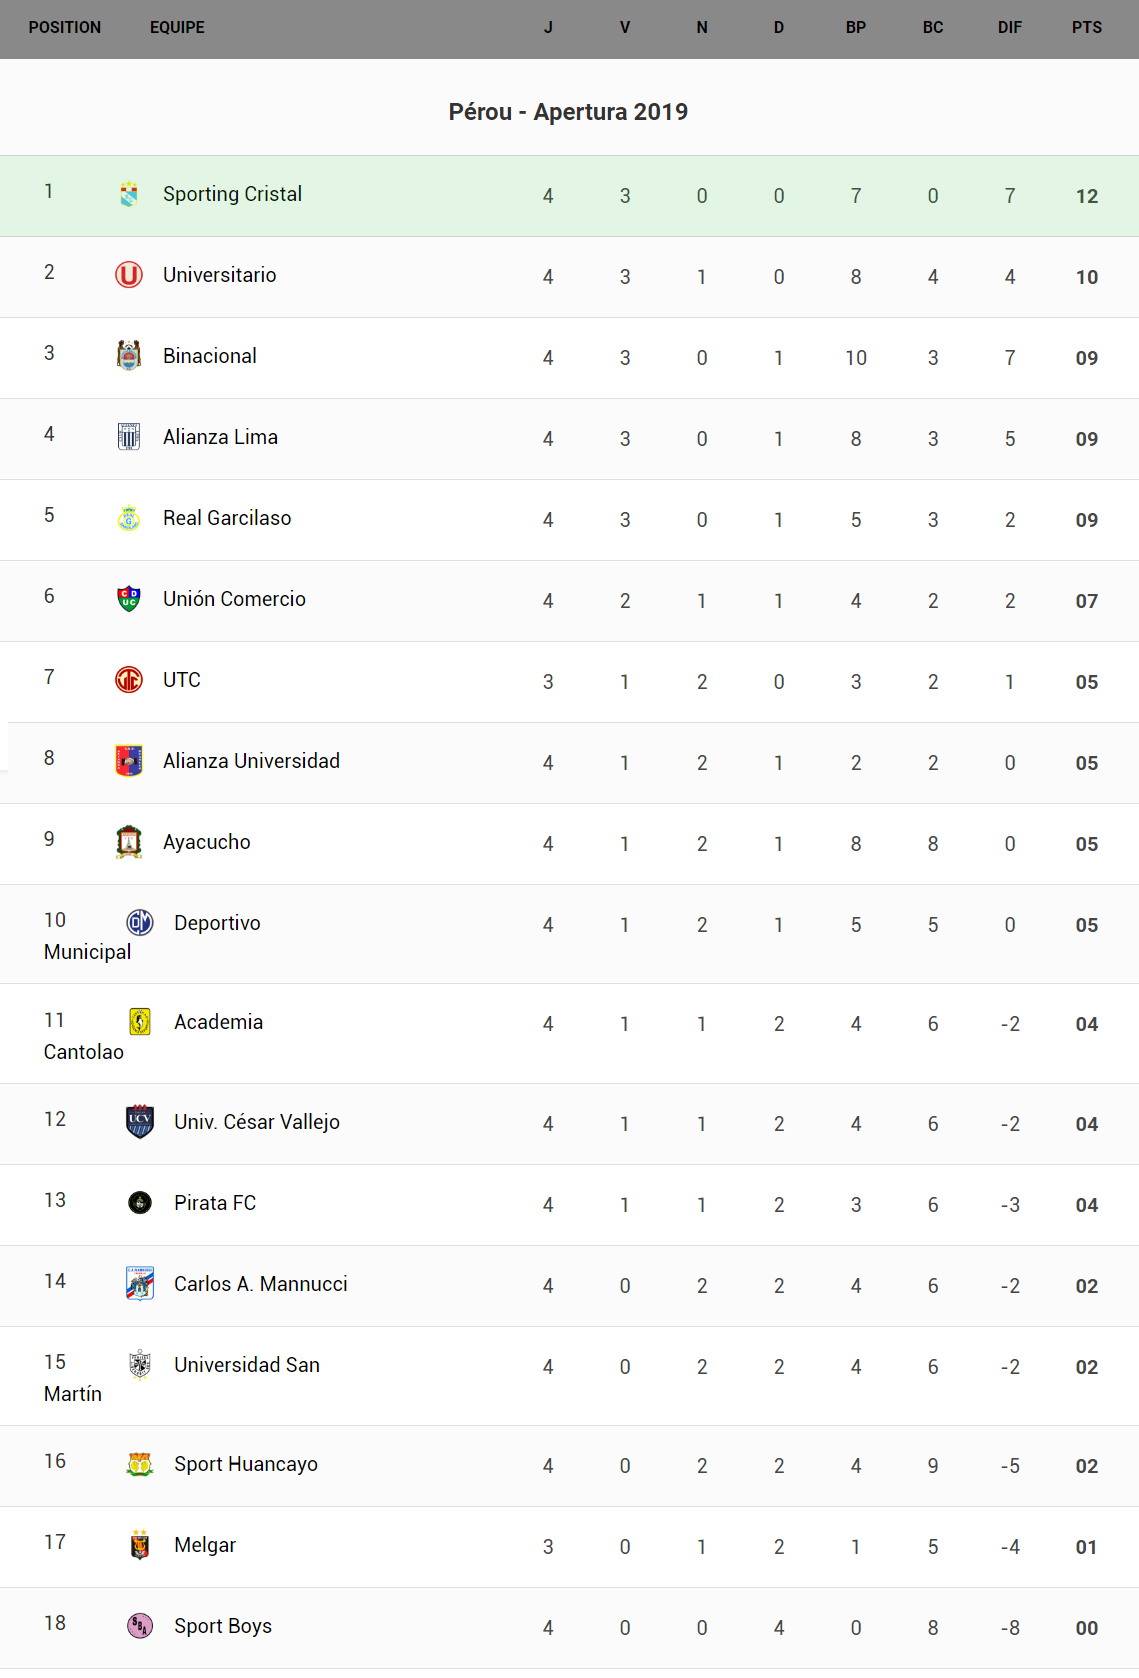Click the Academia Cantolao yellow badge

tap(140, 1022)
